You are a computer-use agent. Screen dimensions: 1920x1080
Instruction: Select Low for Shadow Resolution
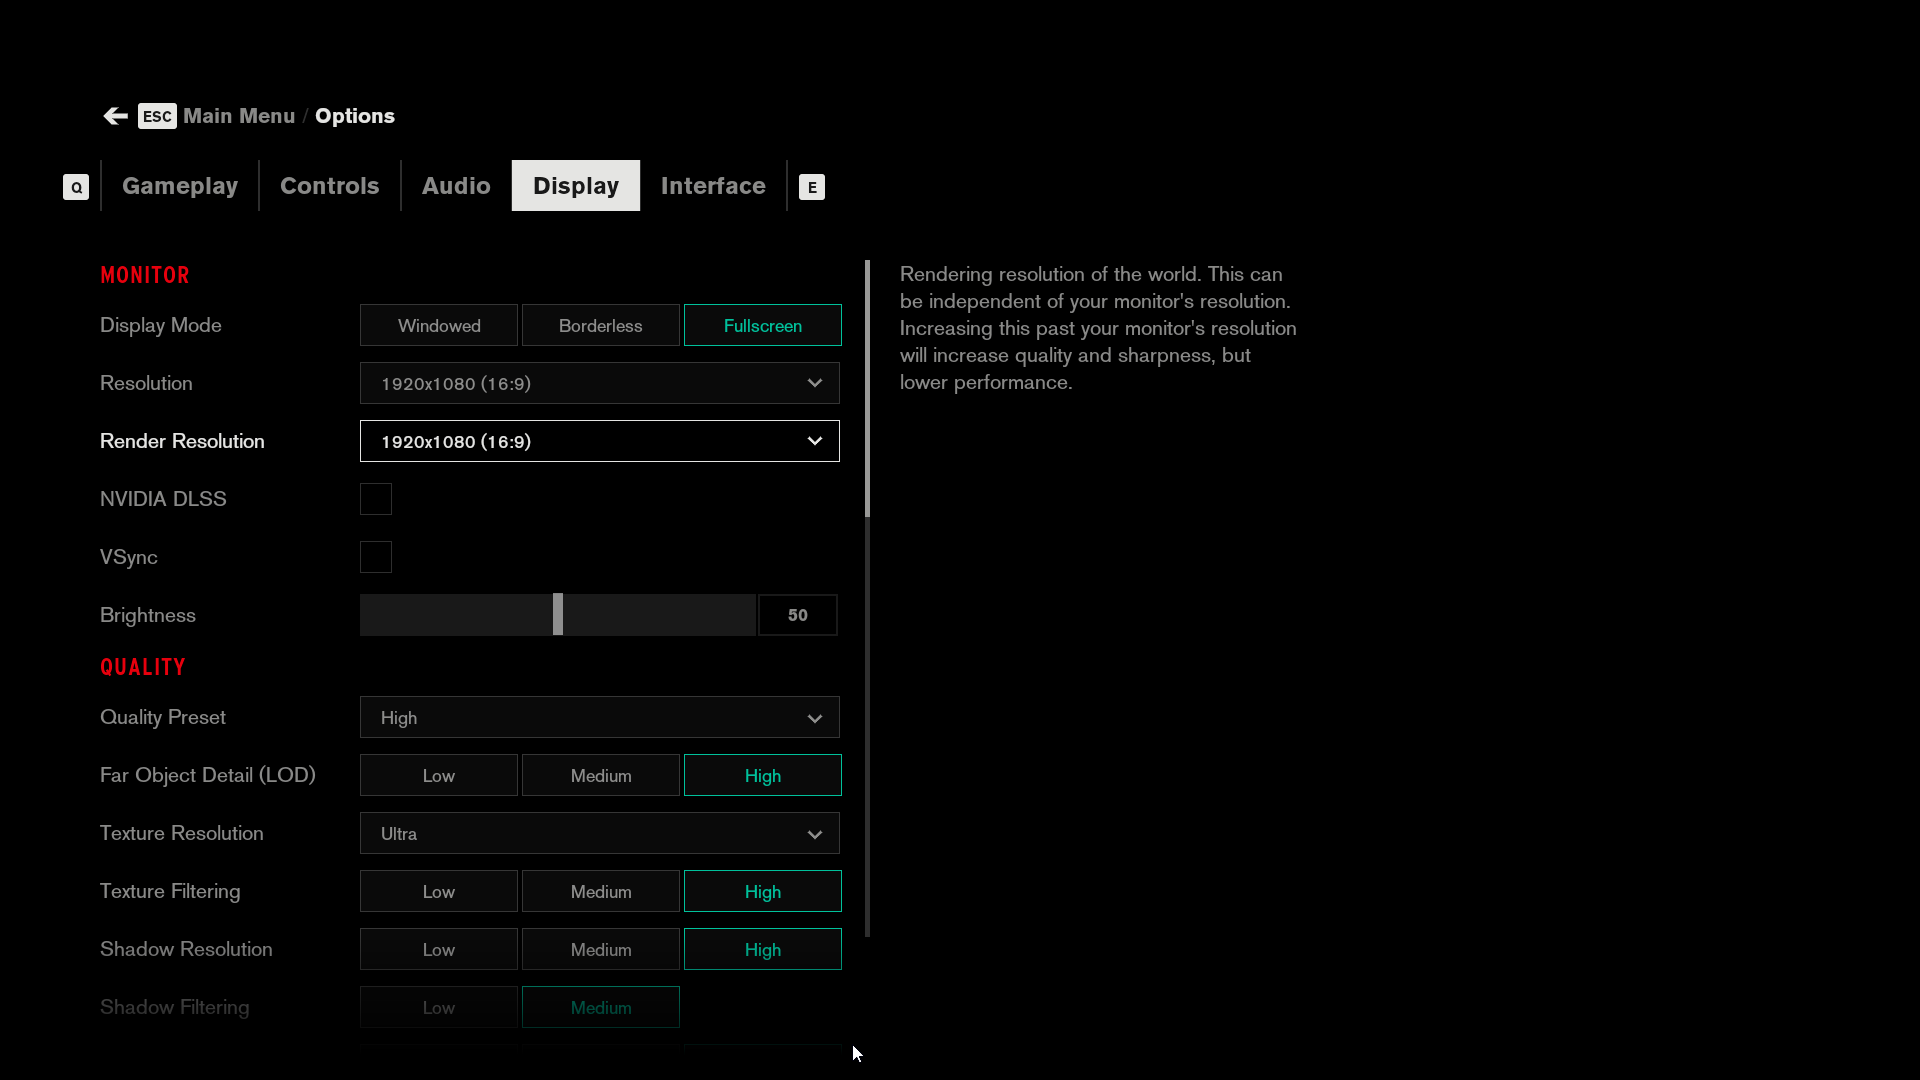point(439,949)
